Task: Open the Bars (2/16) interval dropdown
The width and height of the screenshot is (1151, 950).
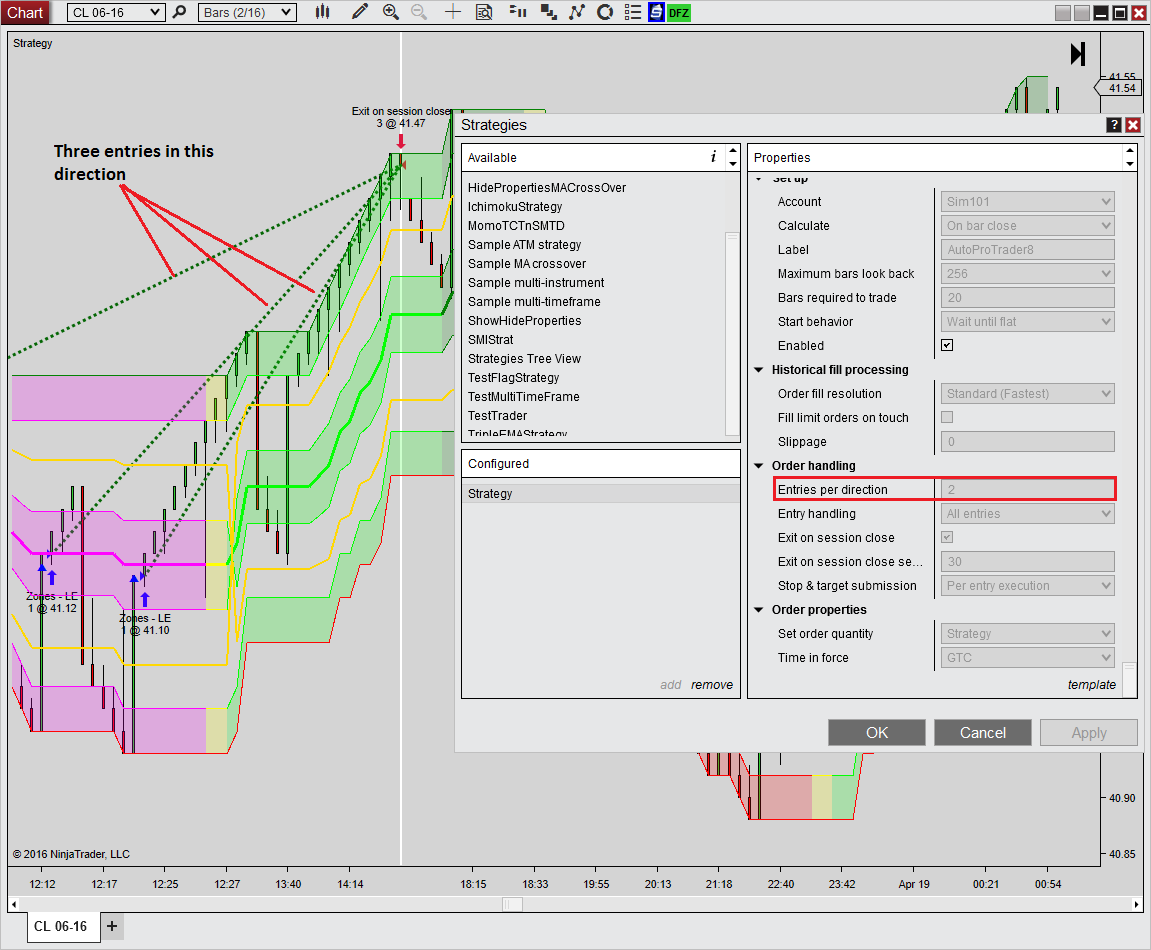Action: click(x=247, y=12)
